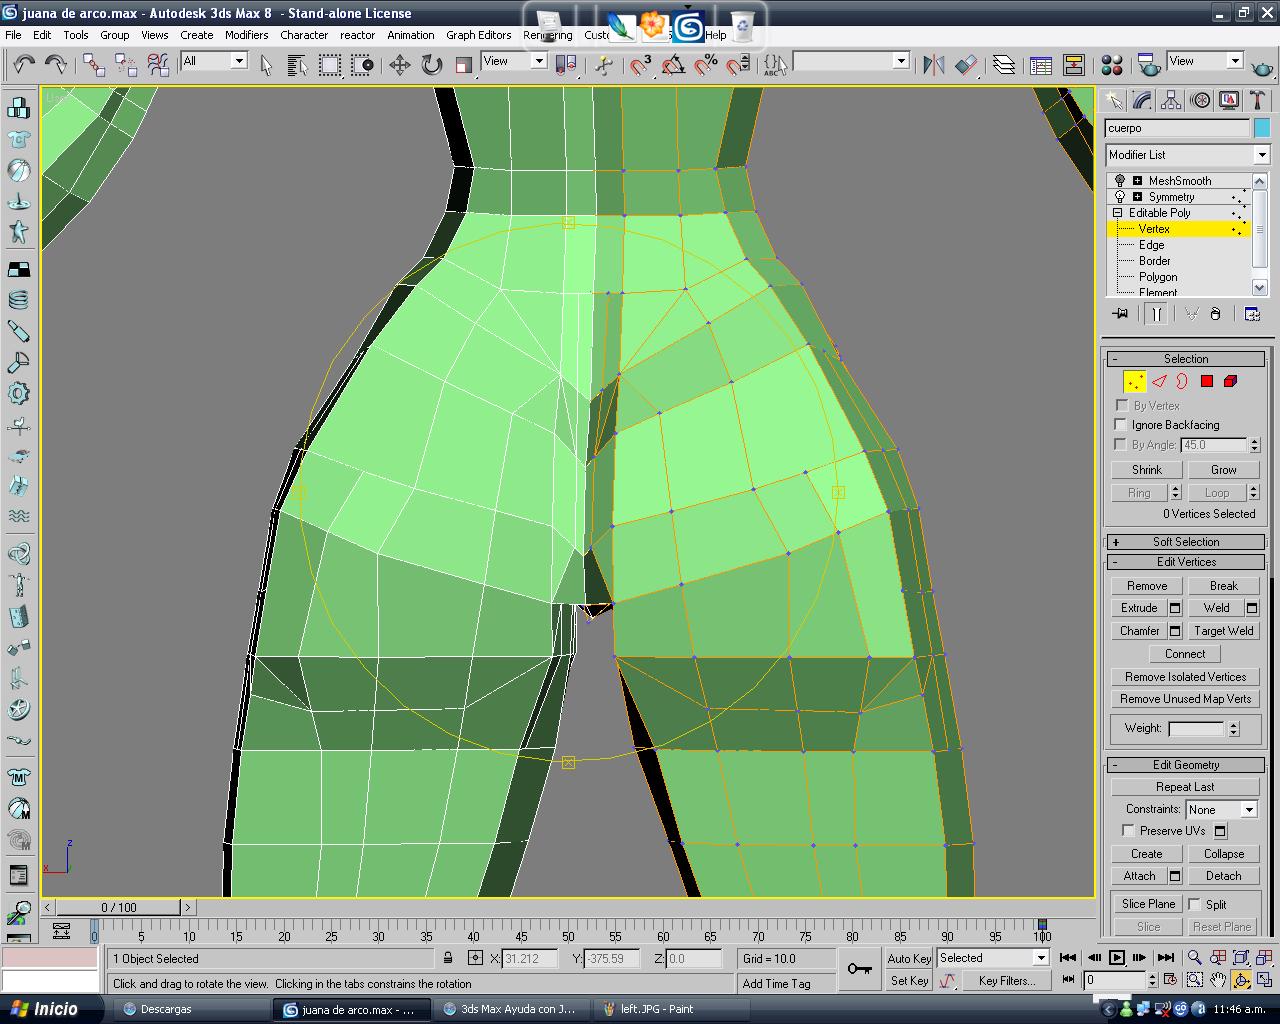Activate the Pan View hand tool
This screenshot has width=1280, height=1024.
click(x=1217, y=980)
